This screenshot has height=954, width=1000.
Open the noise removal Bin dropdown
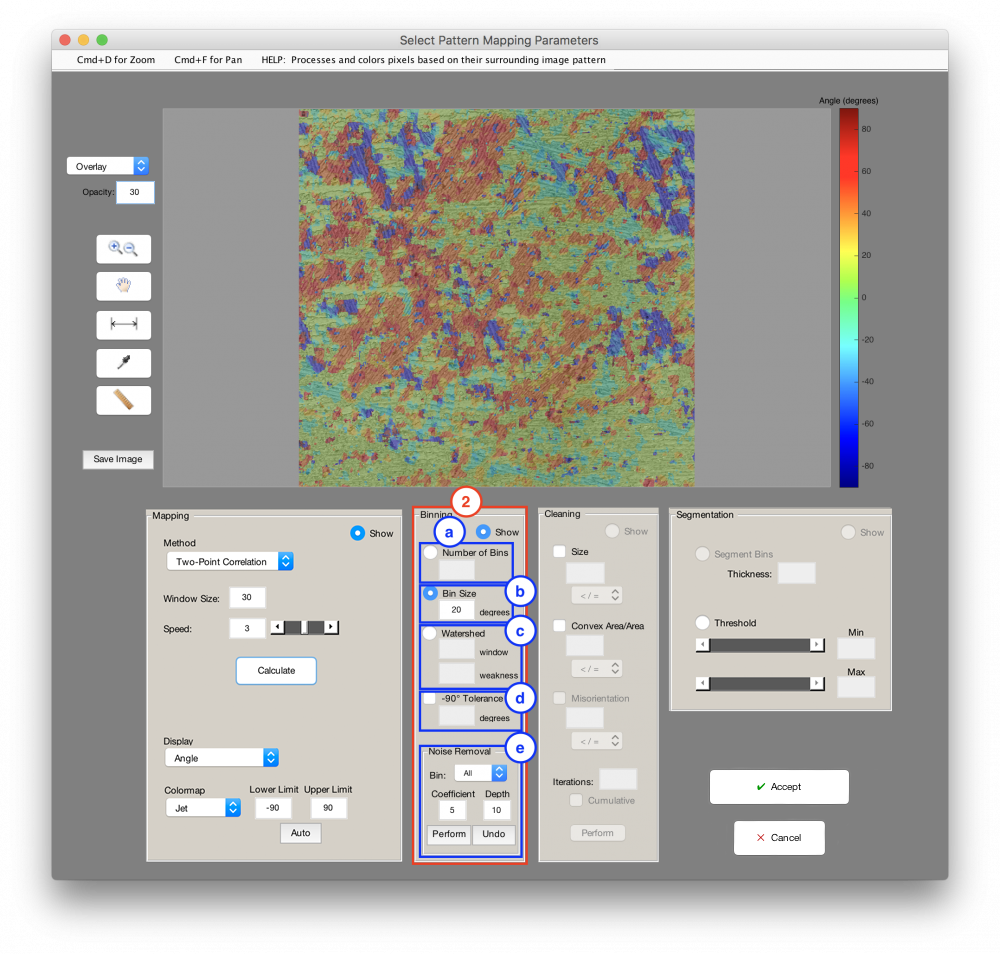pos(480,774)
